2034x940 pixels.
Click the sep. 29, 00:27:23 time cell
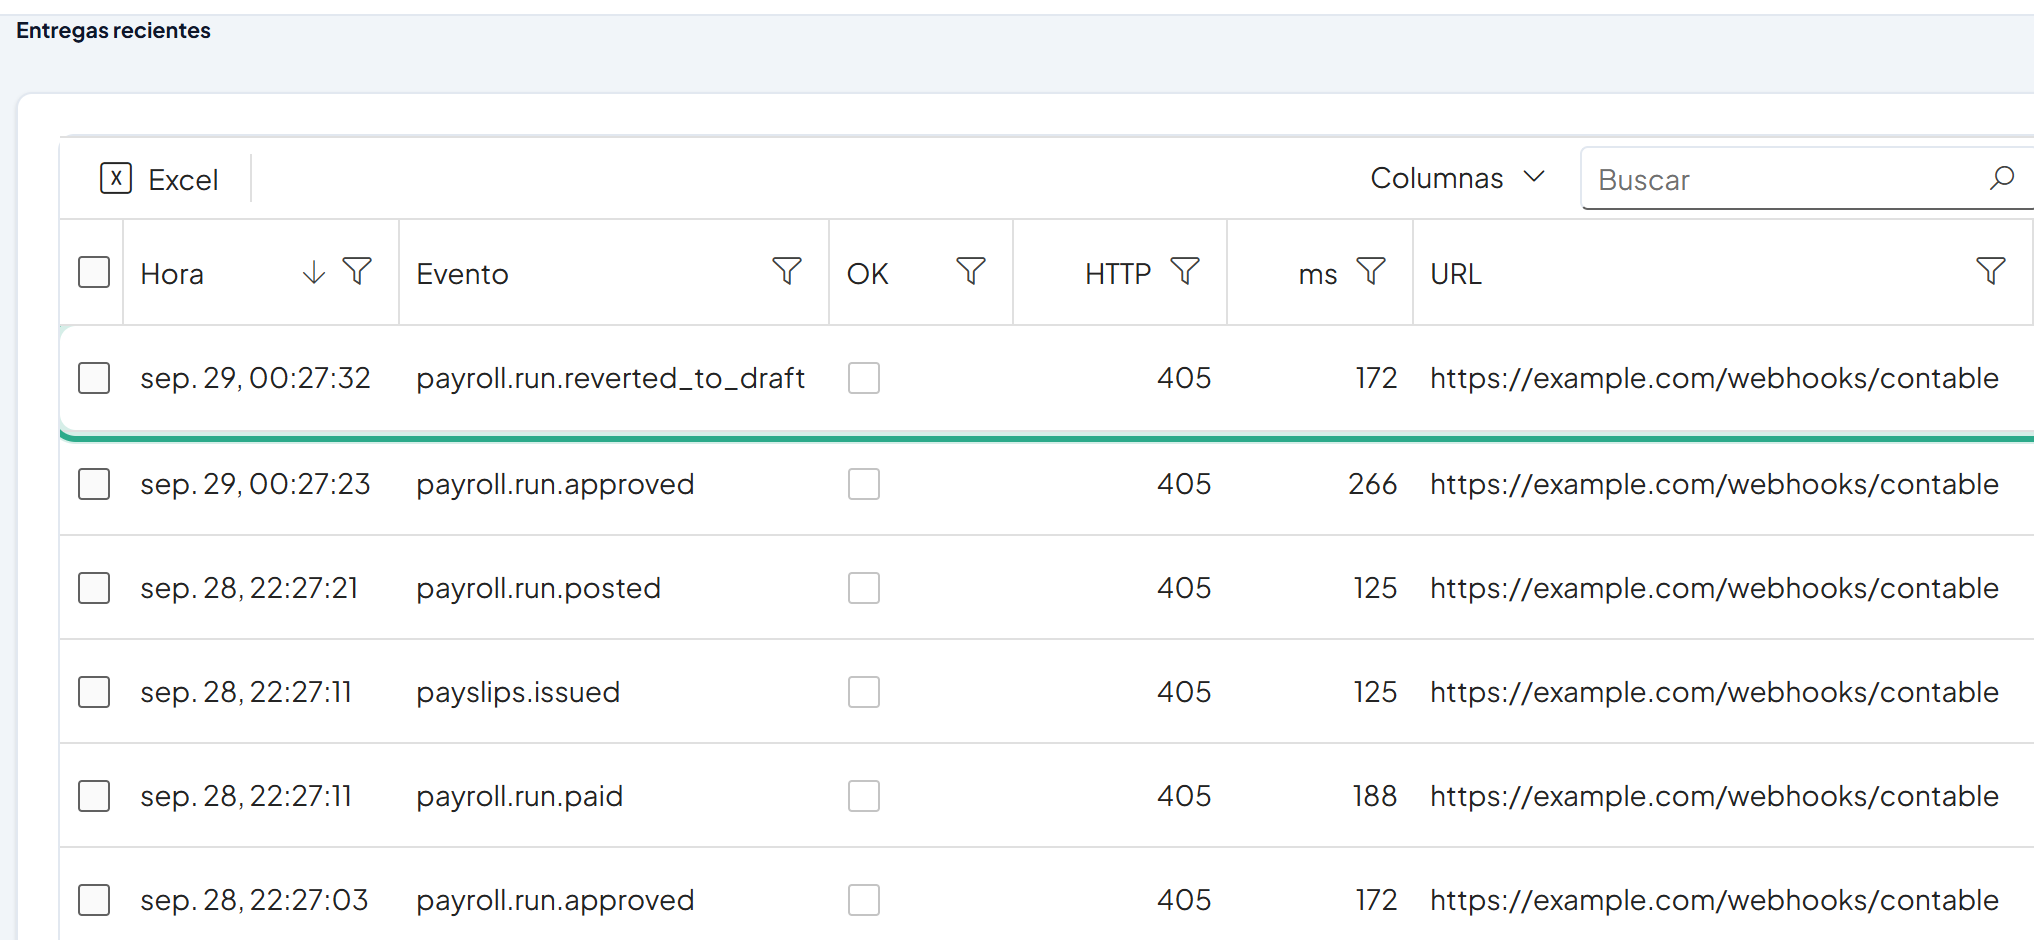[255, 484]
